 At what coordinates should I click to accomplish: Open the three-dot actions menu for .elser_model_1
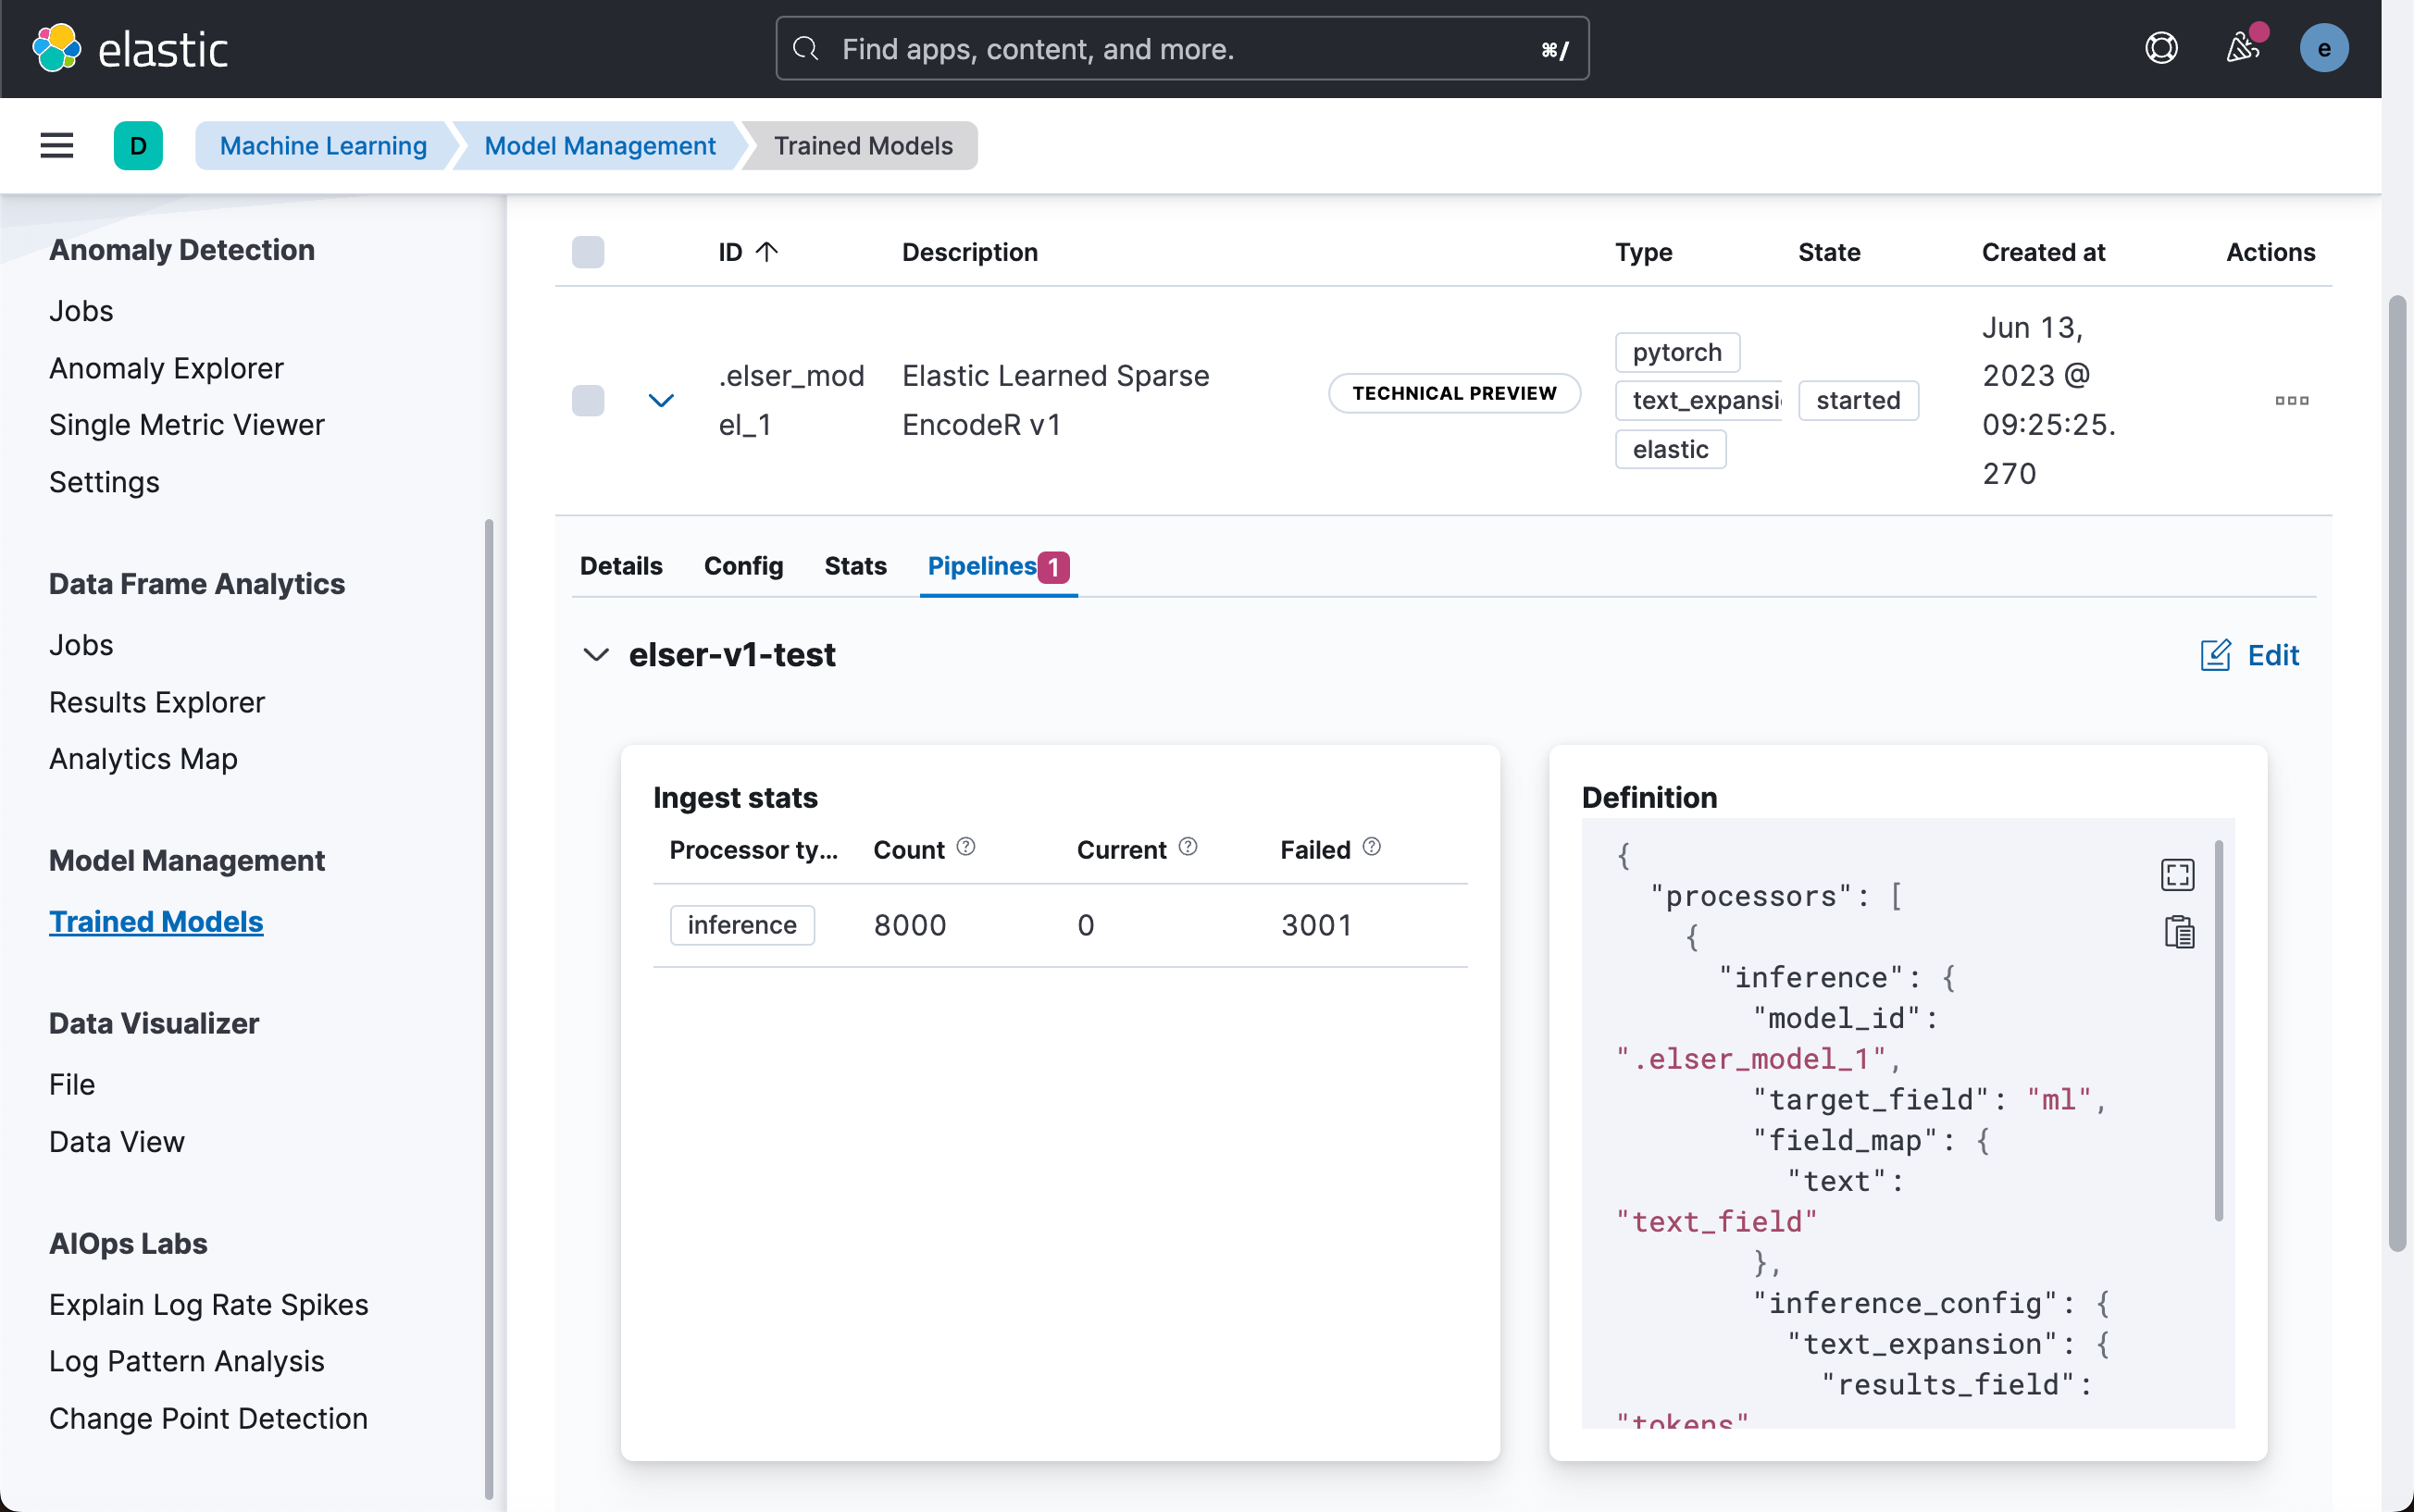[x=2291, y=401]
